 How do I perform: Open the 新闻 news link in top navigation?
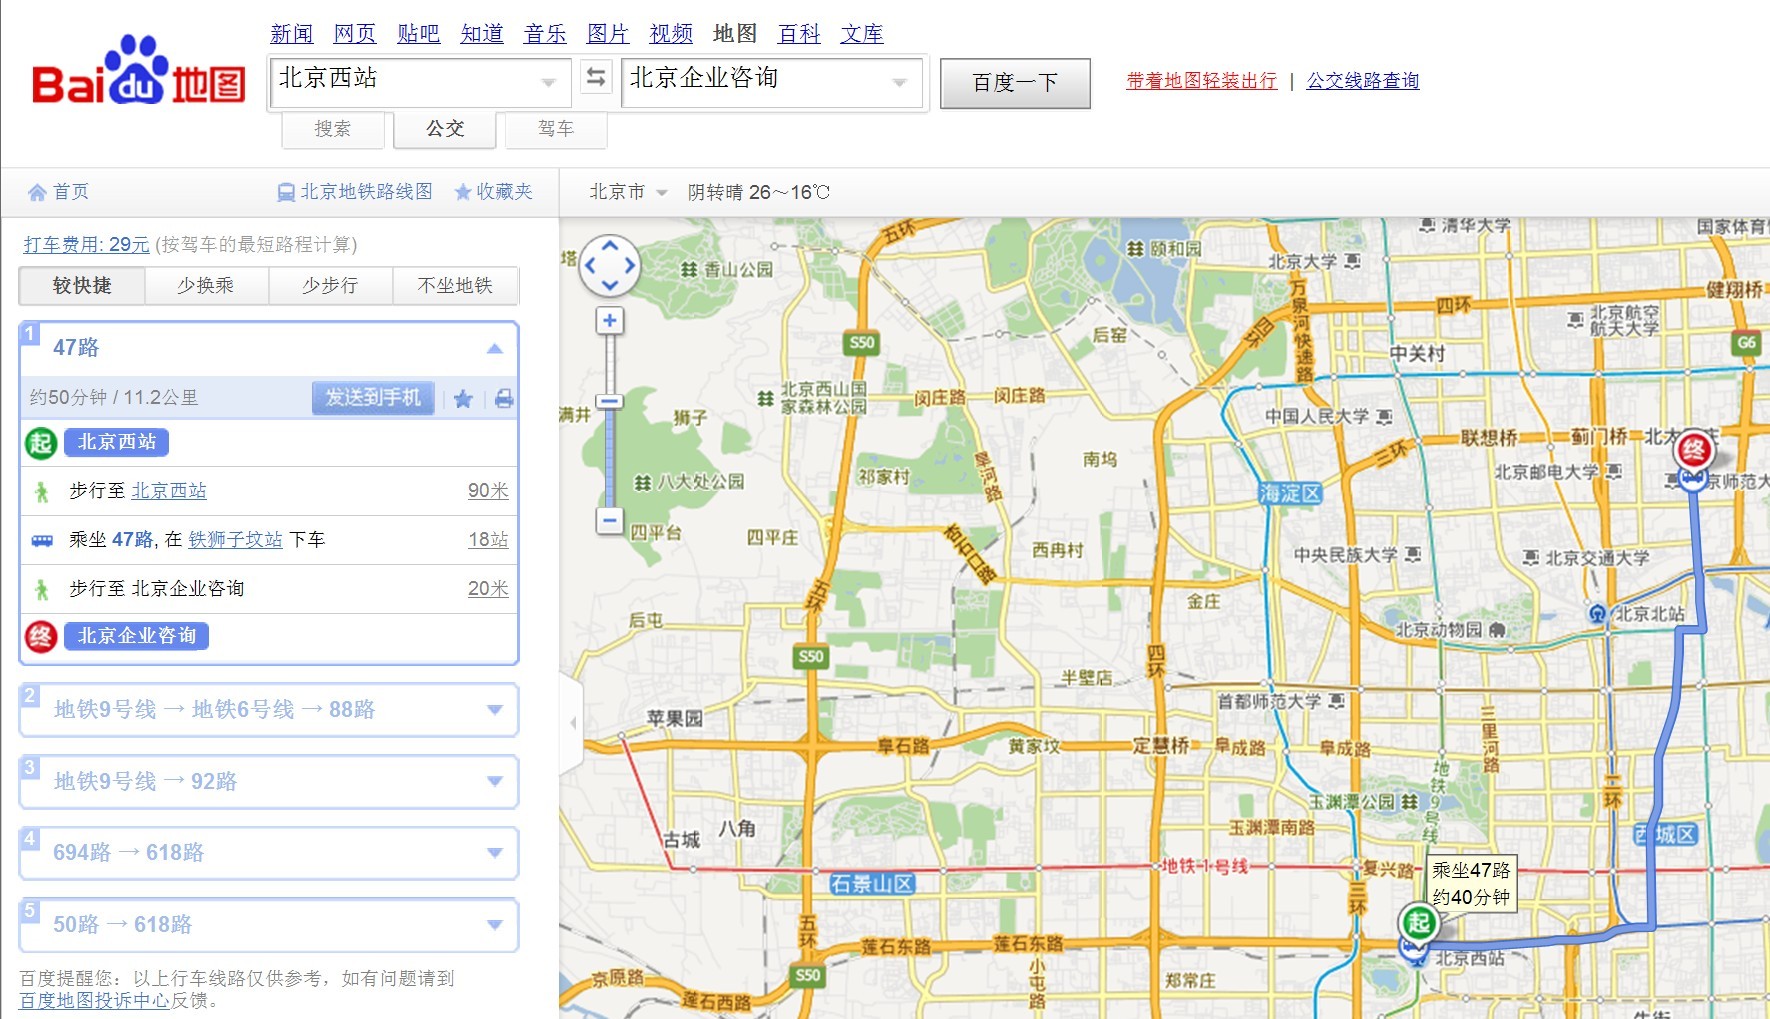(x=292, y=34)
